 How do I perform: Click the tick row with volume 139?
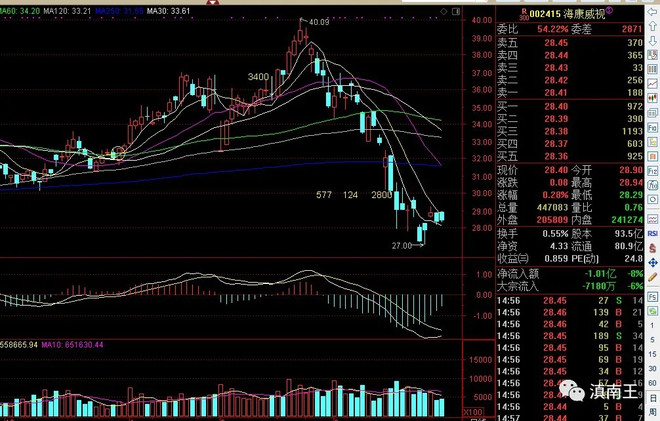tap(570, 312)
